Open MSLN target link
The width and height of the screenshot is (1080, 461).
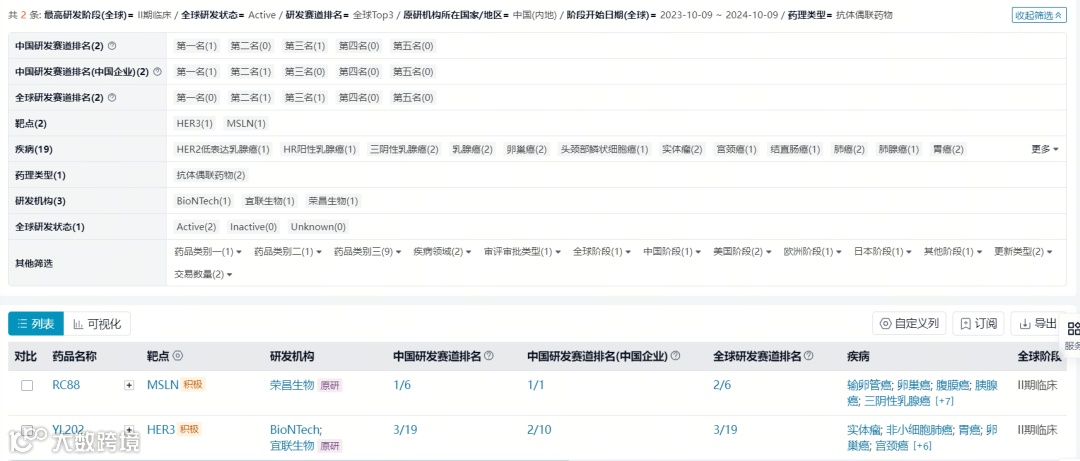point(163,385)
